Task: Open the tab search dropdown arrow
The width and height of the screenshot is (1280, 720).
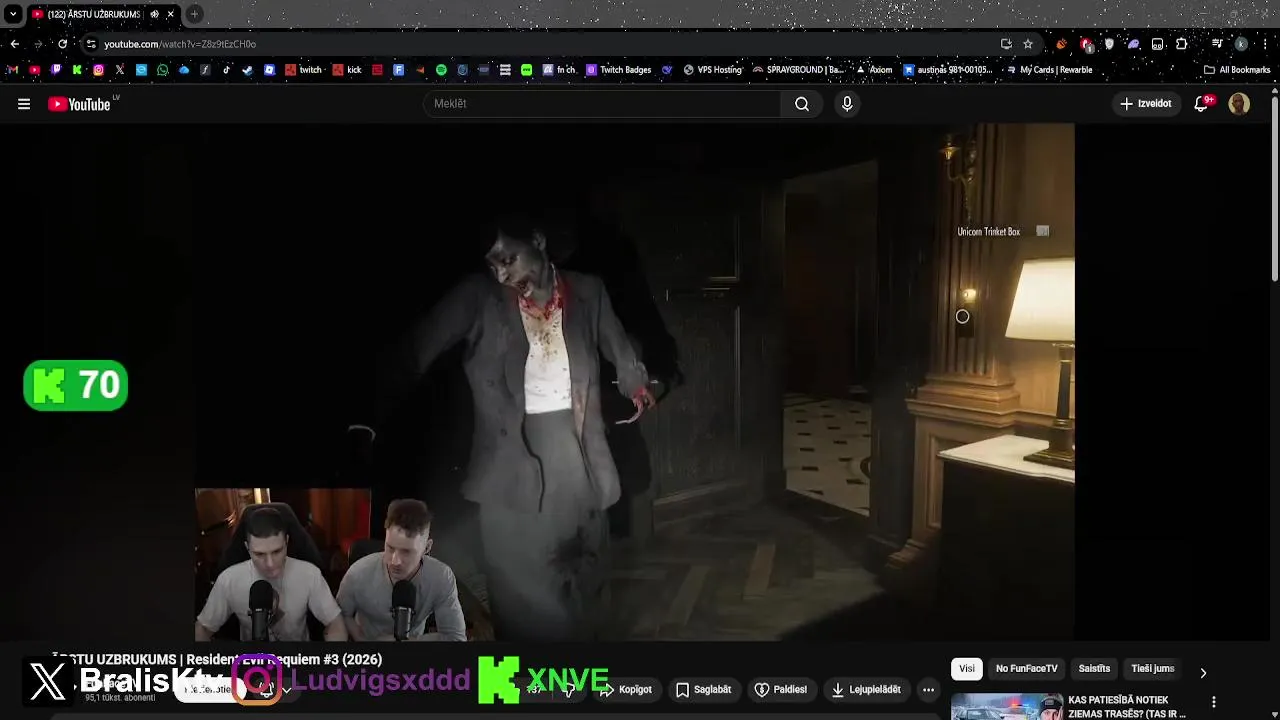Action: (13, 14)
